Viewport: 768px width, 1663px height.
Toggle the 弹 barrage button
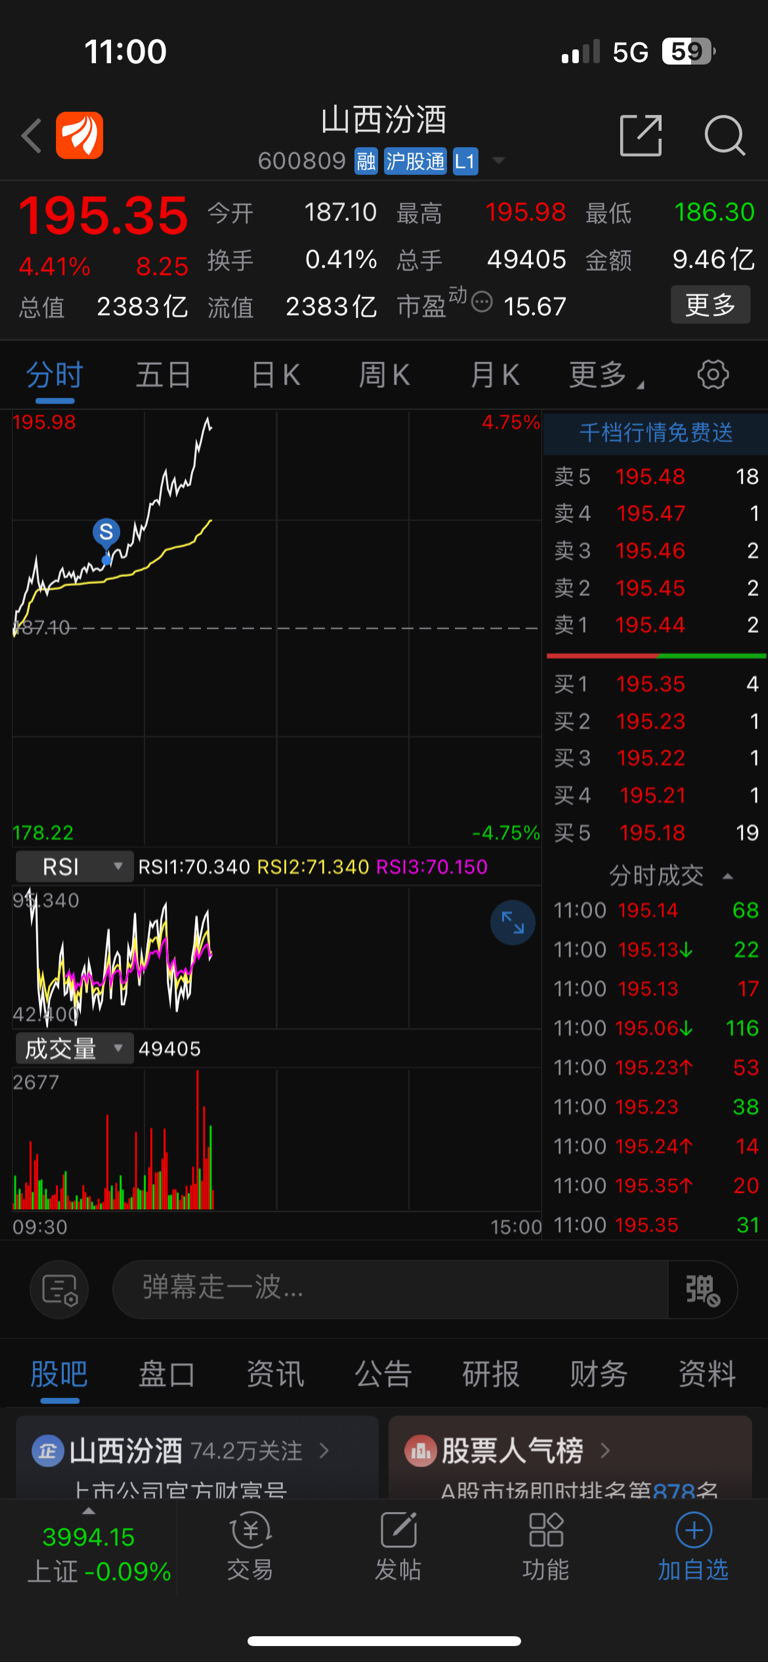(703, 1290)
